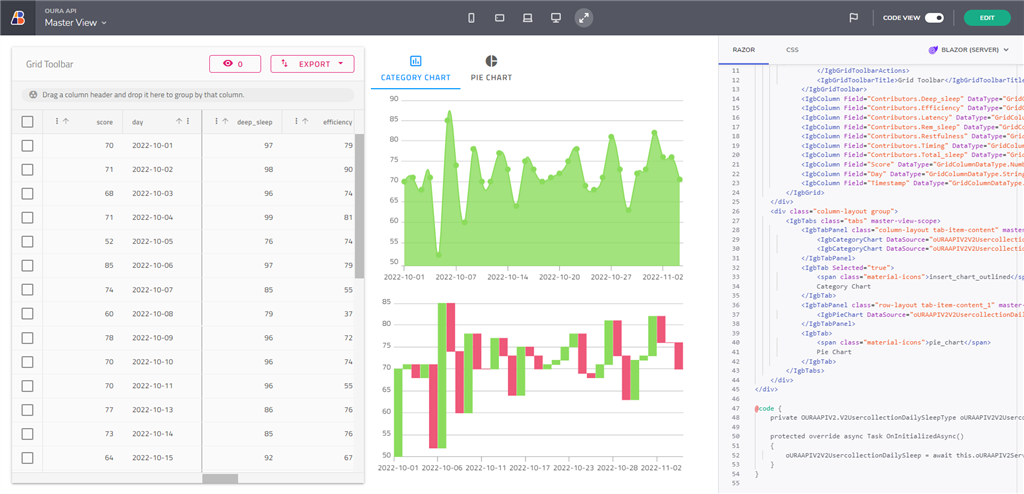Click the hidden columns eye button
The height and width of the screenshot is (494, 1024).
pos(234,64)
